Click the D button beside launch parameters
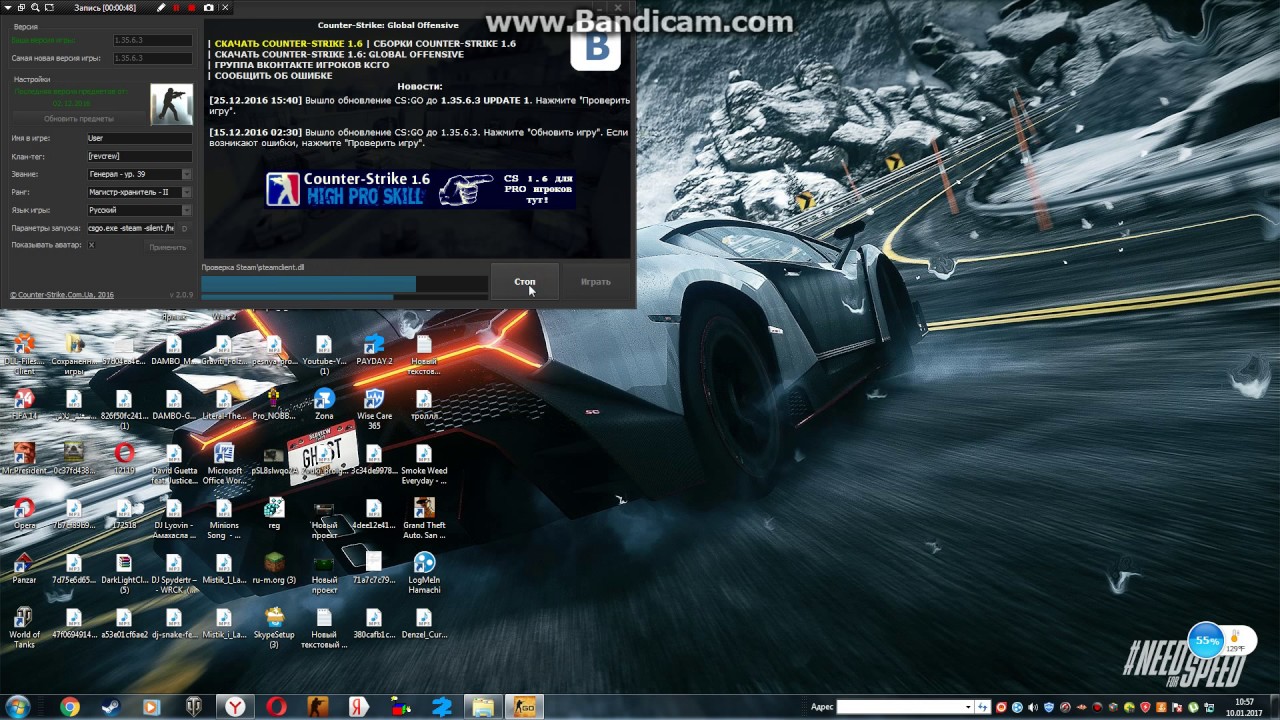Screen dimensions: 1280x720 tap(185, 229)
